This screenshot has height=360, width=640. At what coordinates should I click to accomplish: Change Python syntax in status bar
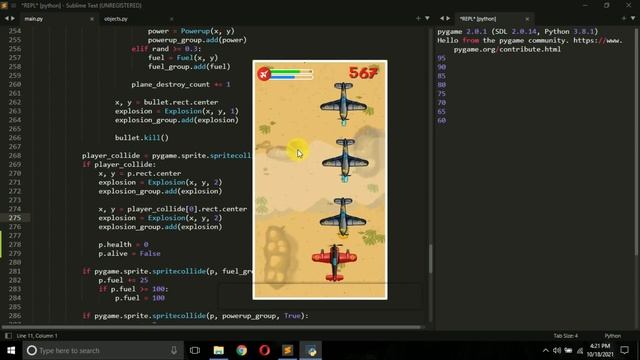(613, 336)
